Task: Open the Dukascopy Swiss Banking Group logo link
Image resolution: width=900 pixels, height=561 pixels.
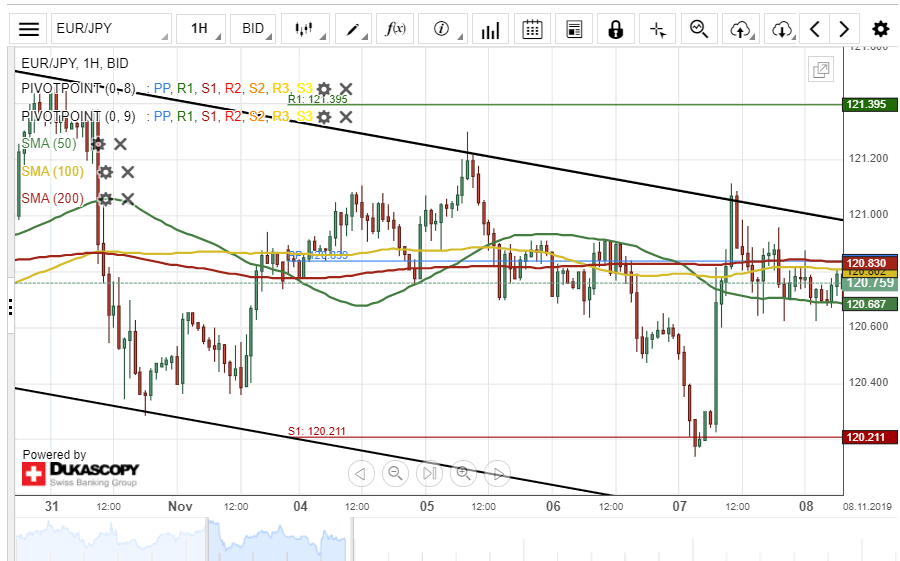Action: 81,474
